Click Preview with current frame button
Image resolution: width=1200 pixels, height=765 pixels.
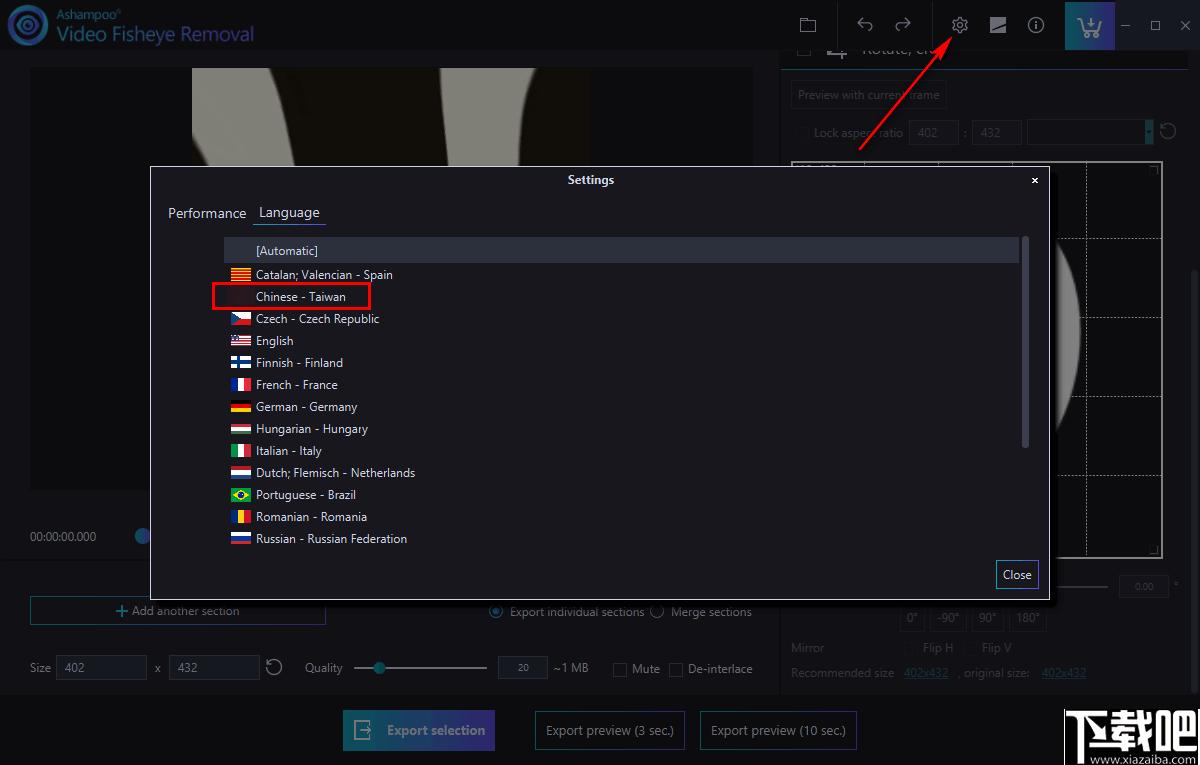pos(869,95)
